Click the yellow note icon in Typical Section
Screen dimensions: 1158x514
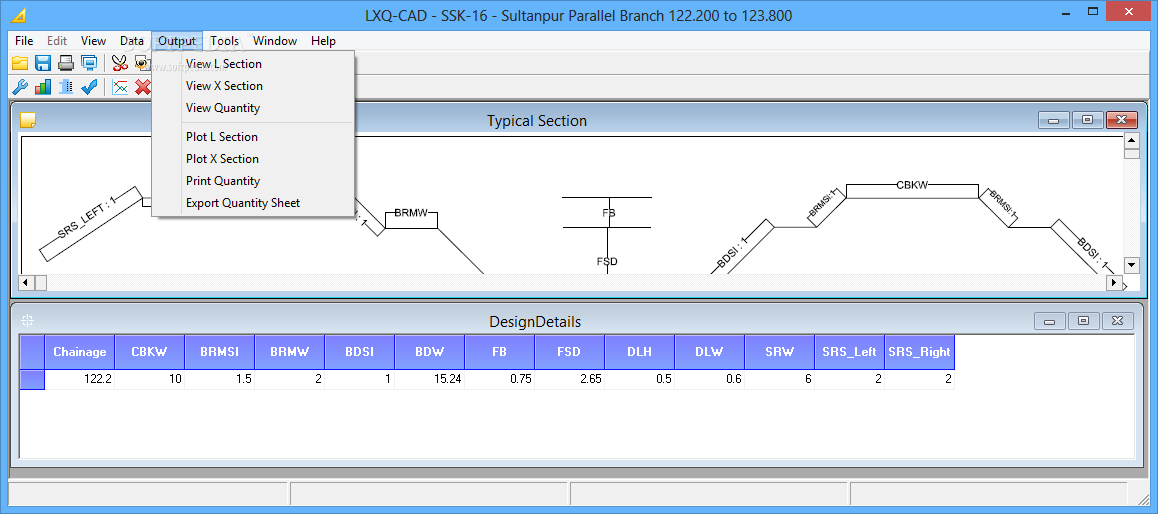click(28, 120)
